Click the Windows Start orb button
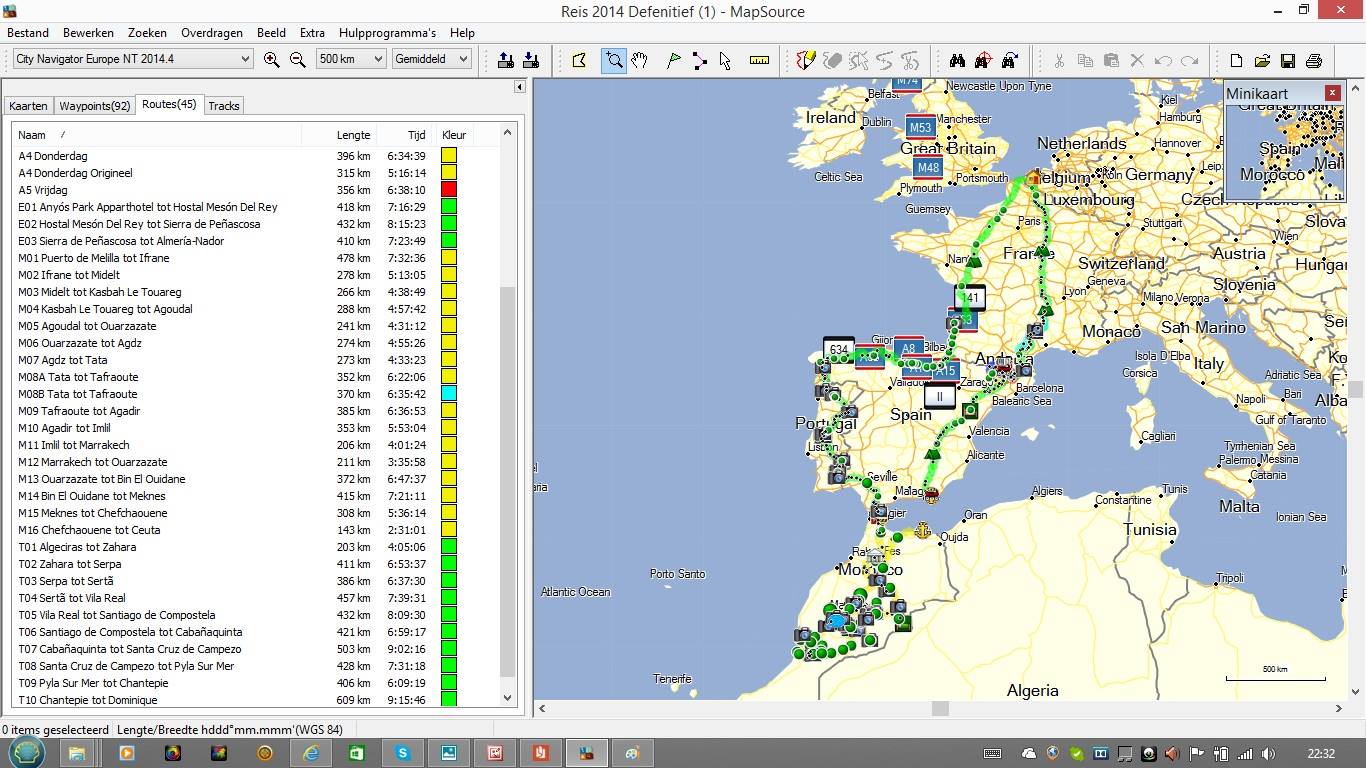This screenshot has height=768, width=1366. click(x=28, y=752)
